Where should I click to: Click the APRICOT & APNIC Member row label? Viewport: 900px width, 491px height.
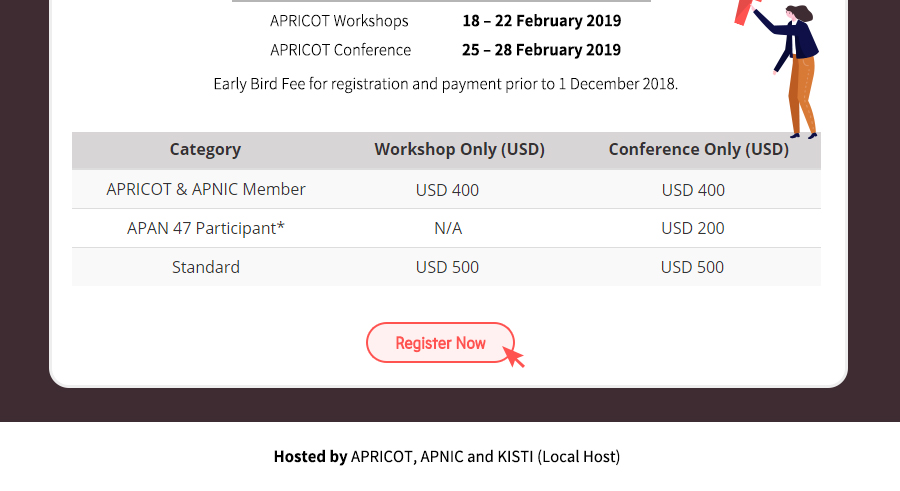coord(205,189)
